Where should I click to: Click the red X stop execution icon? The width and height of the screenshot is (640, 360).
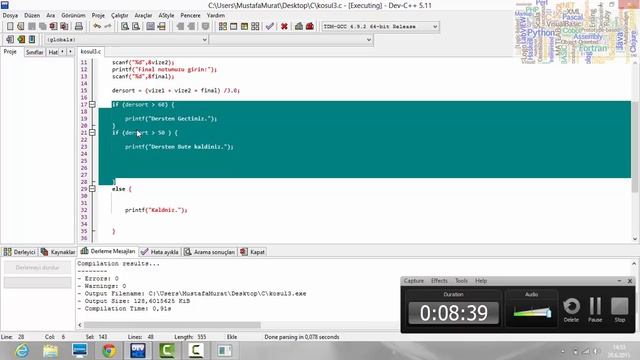[x=284, y=27]
